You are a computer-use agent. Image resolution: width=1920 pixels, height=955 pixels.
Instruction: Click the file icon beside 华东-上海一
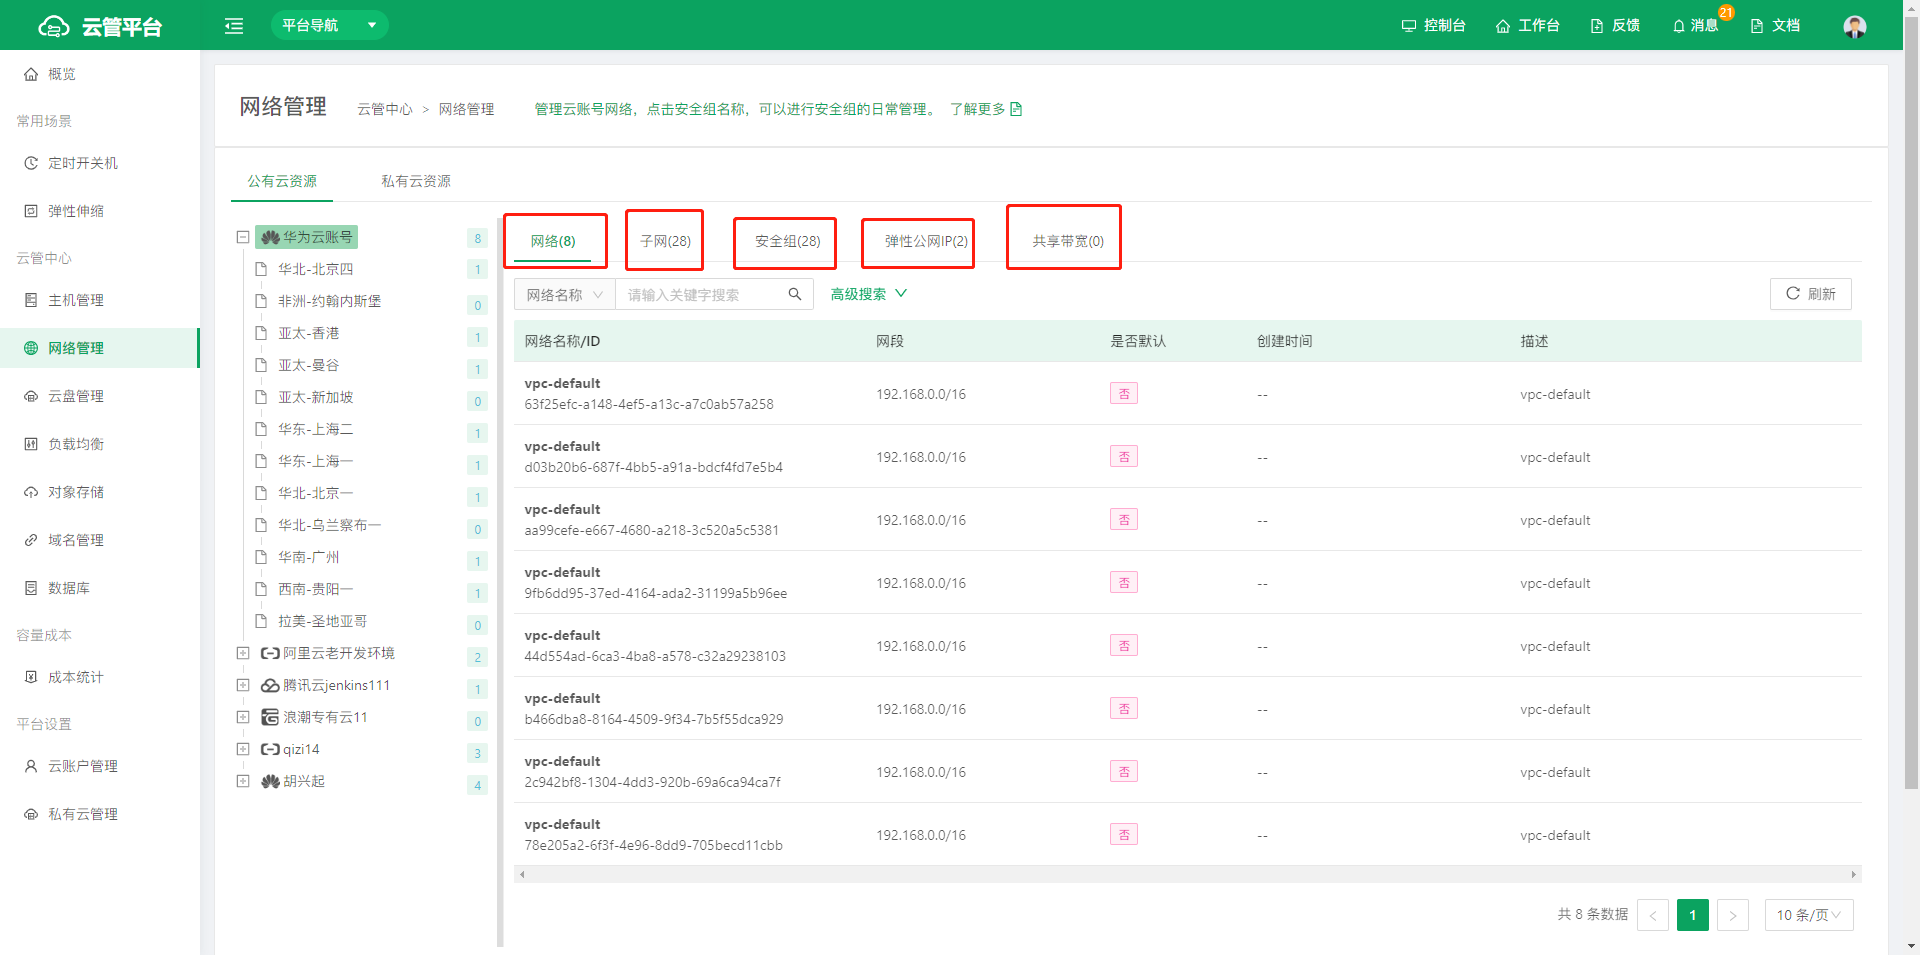261,461
